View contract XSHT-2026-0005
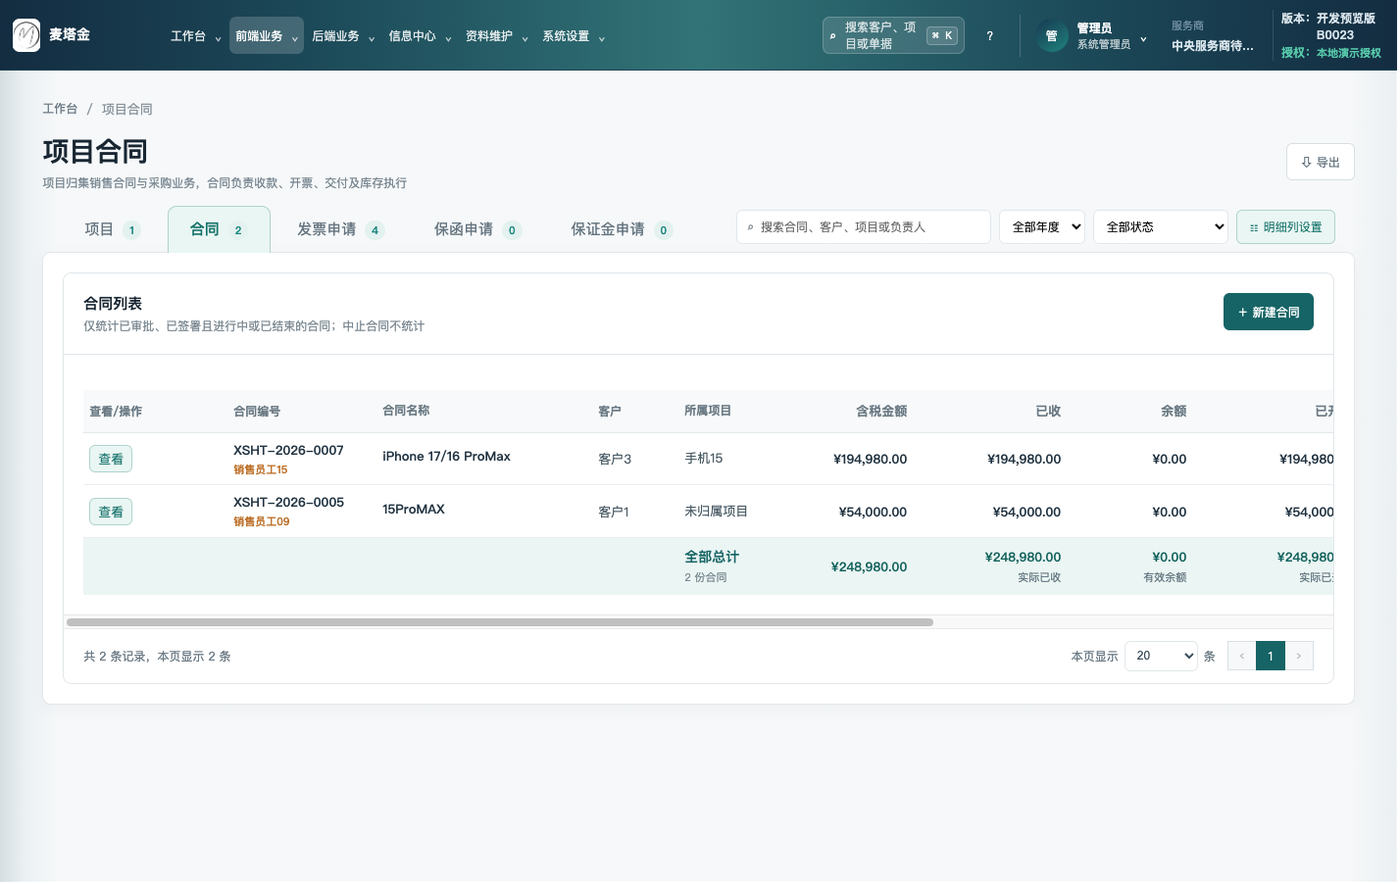This screenshot has width=1400, height=884. pos(111,513)
